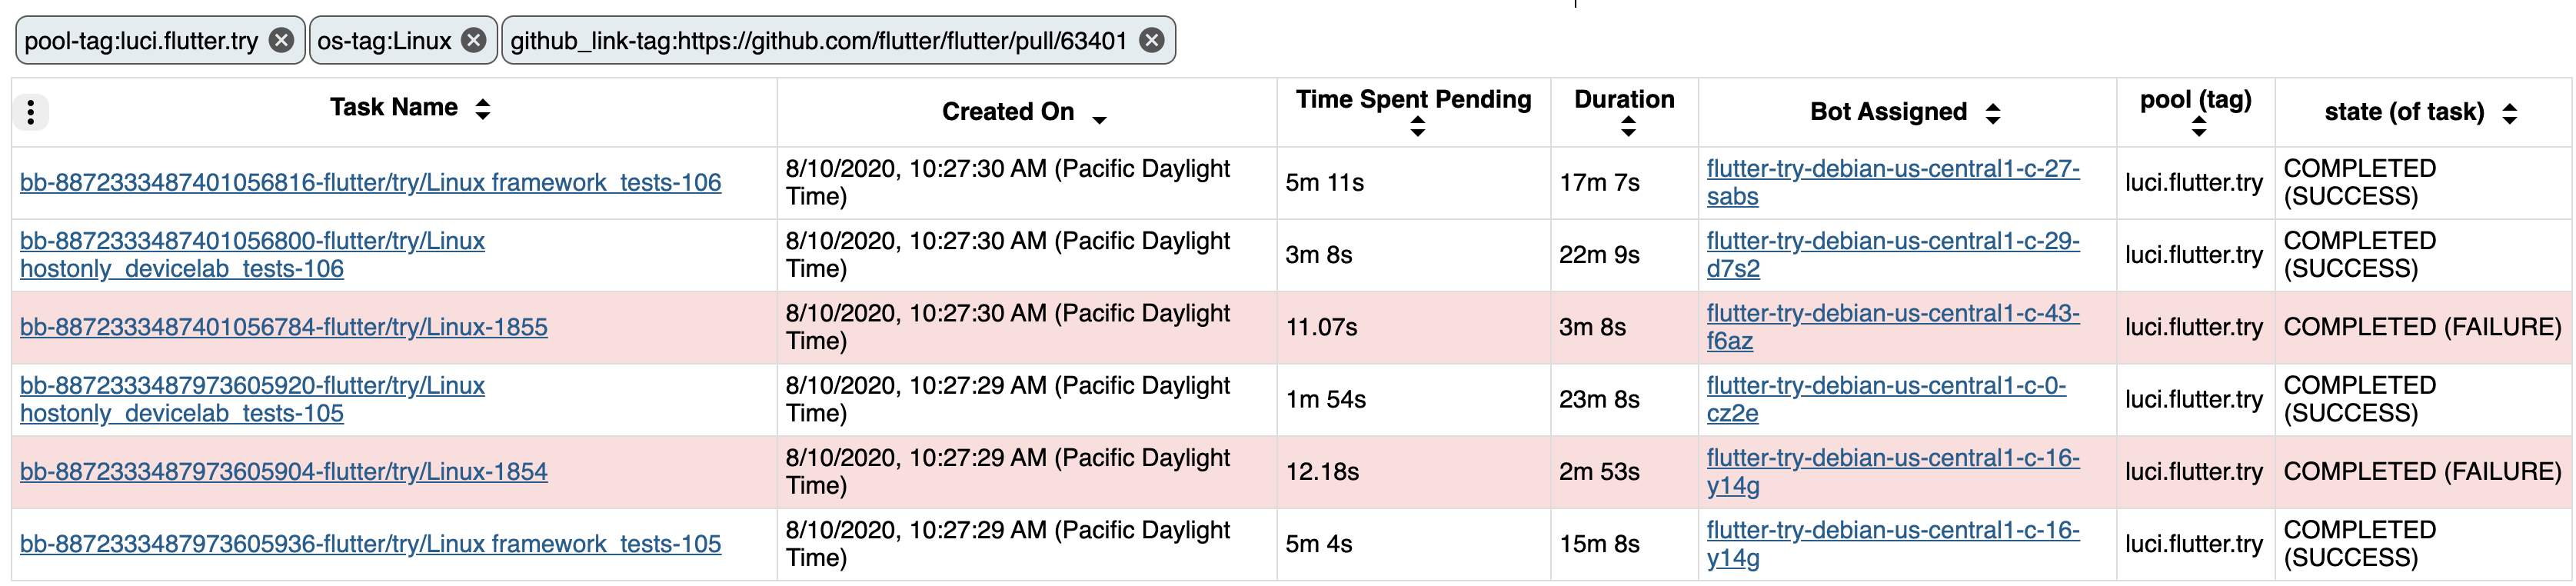Viewport: 2576px width, 586px height.
Task: Sort the state (of task) column
Action: coord(2510,112)
